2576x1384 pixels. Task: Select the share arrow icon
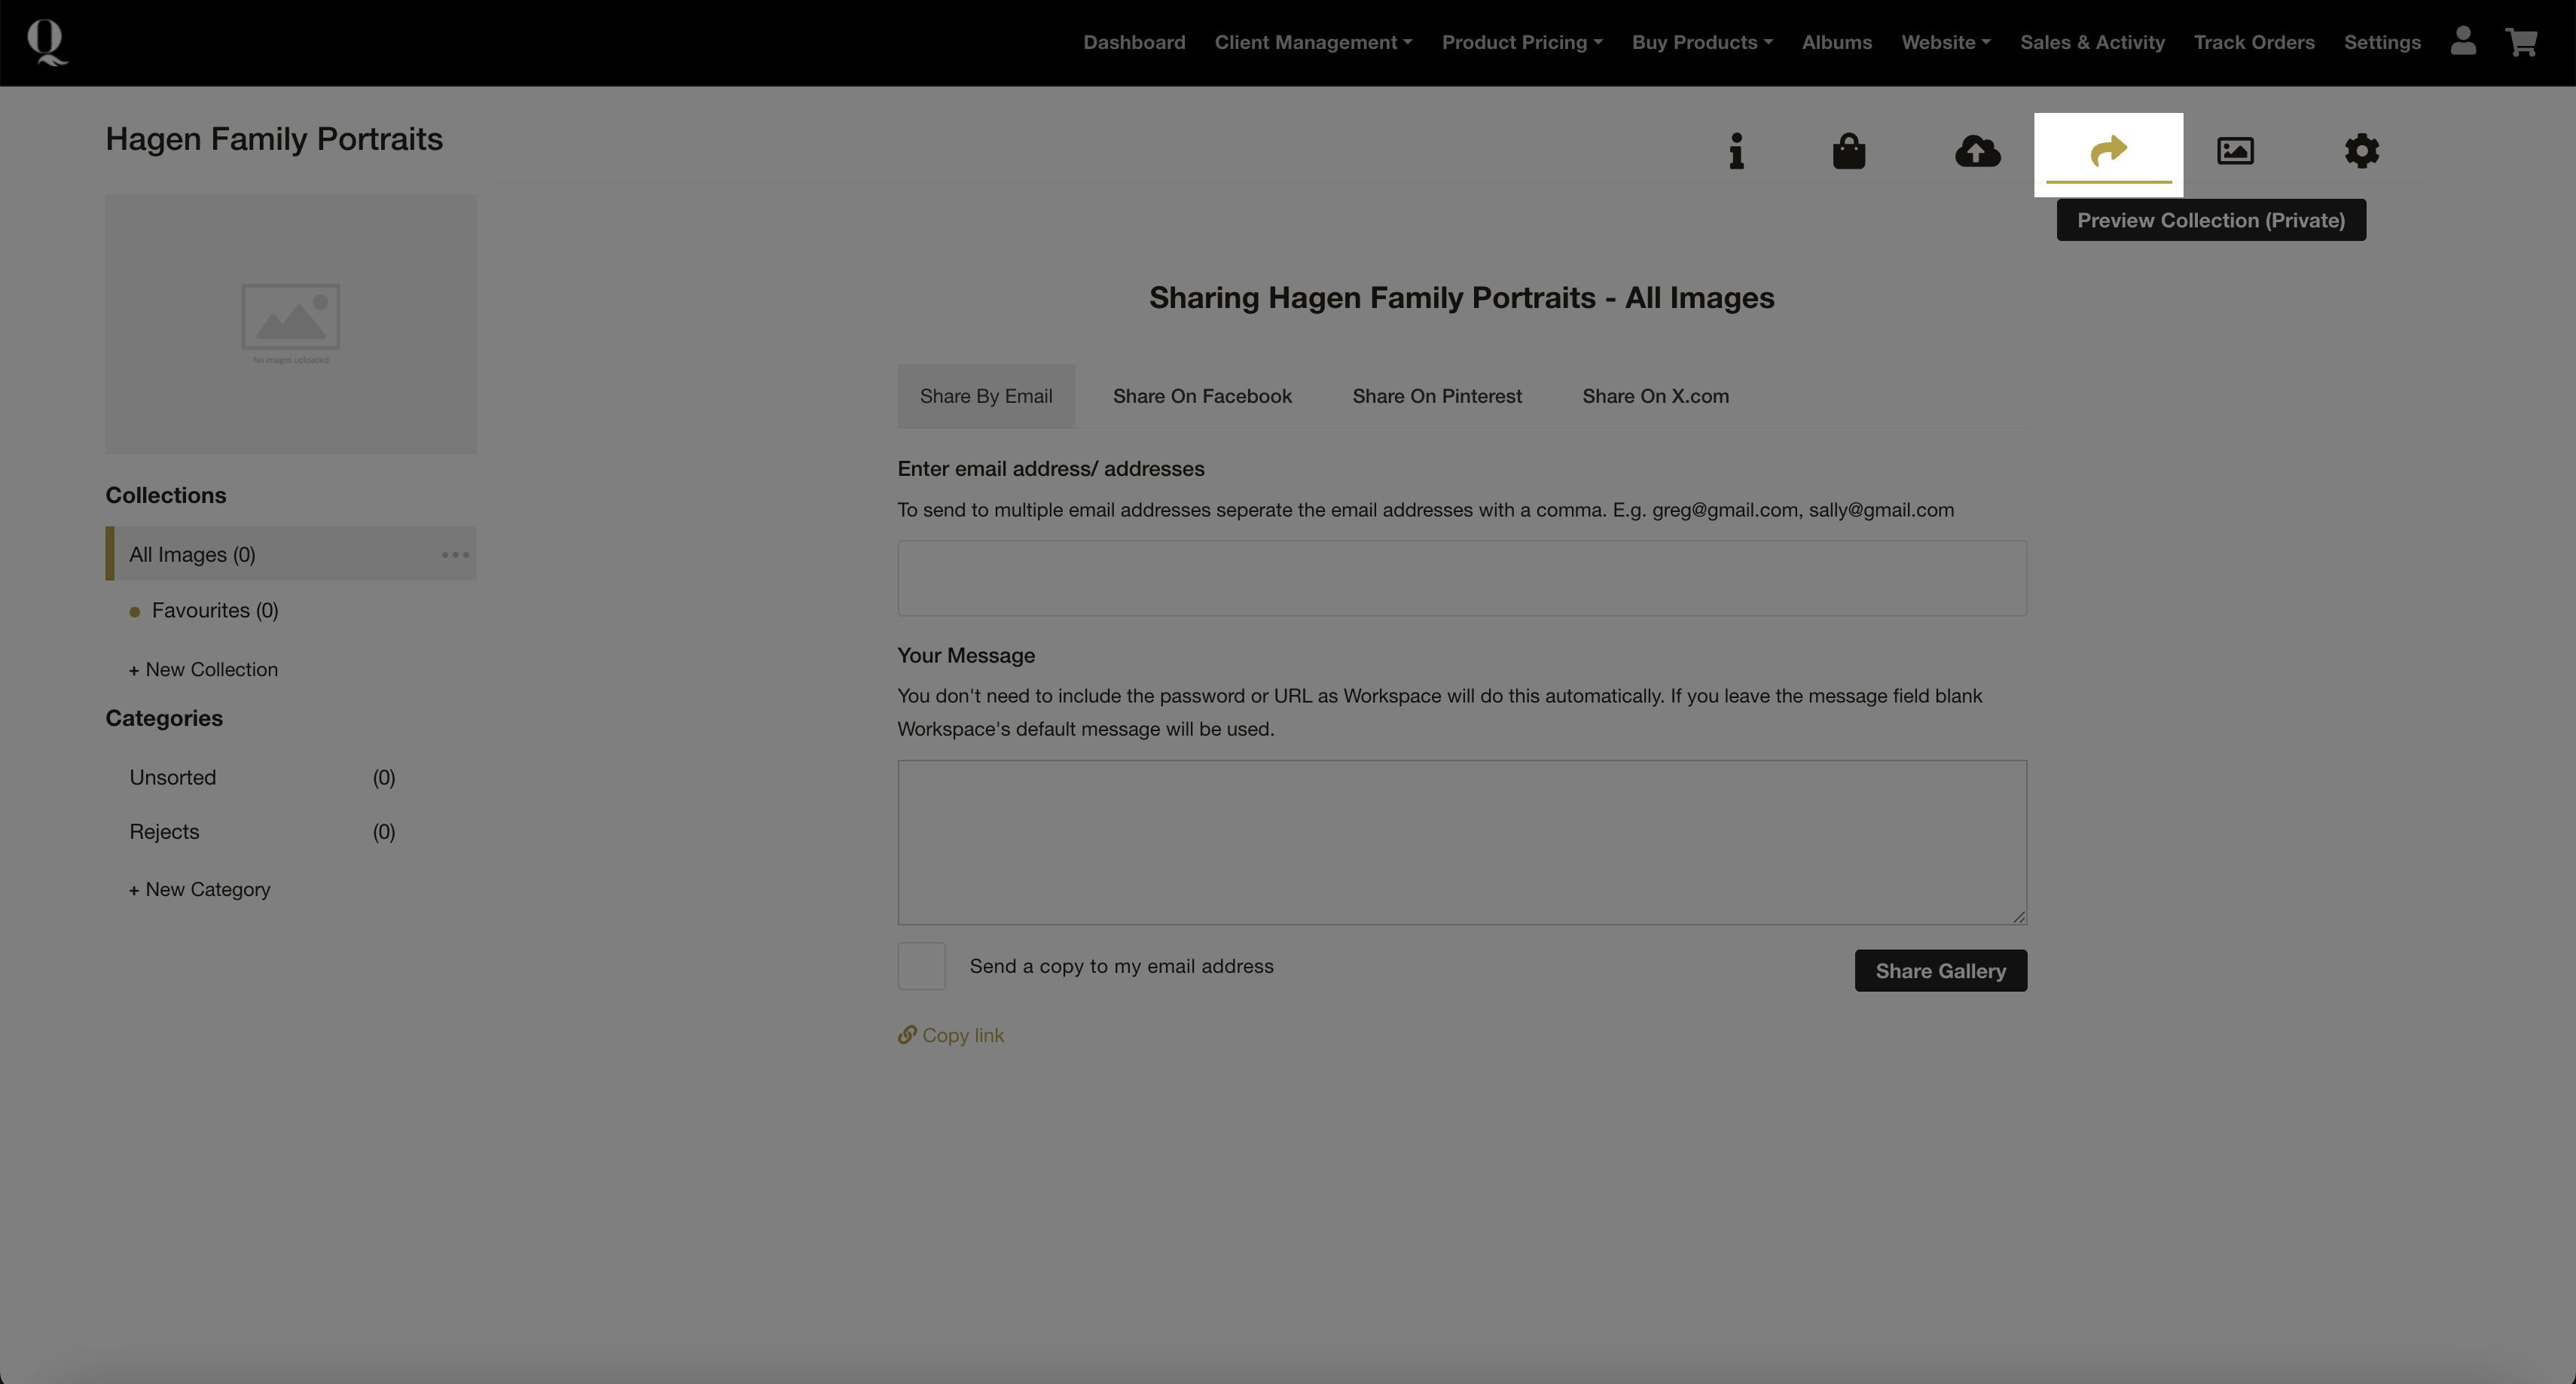2108,151
